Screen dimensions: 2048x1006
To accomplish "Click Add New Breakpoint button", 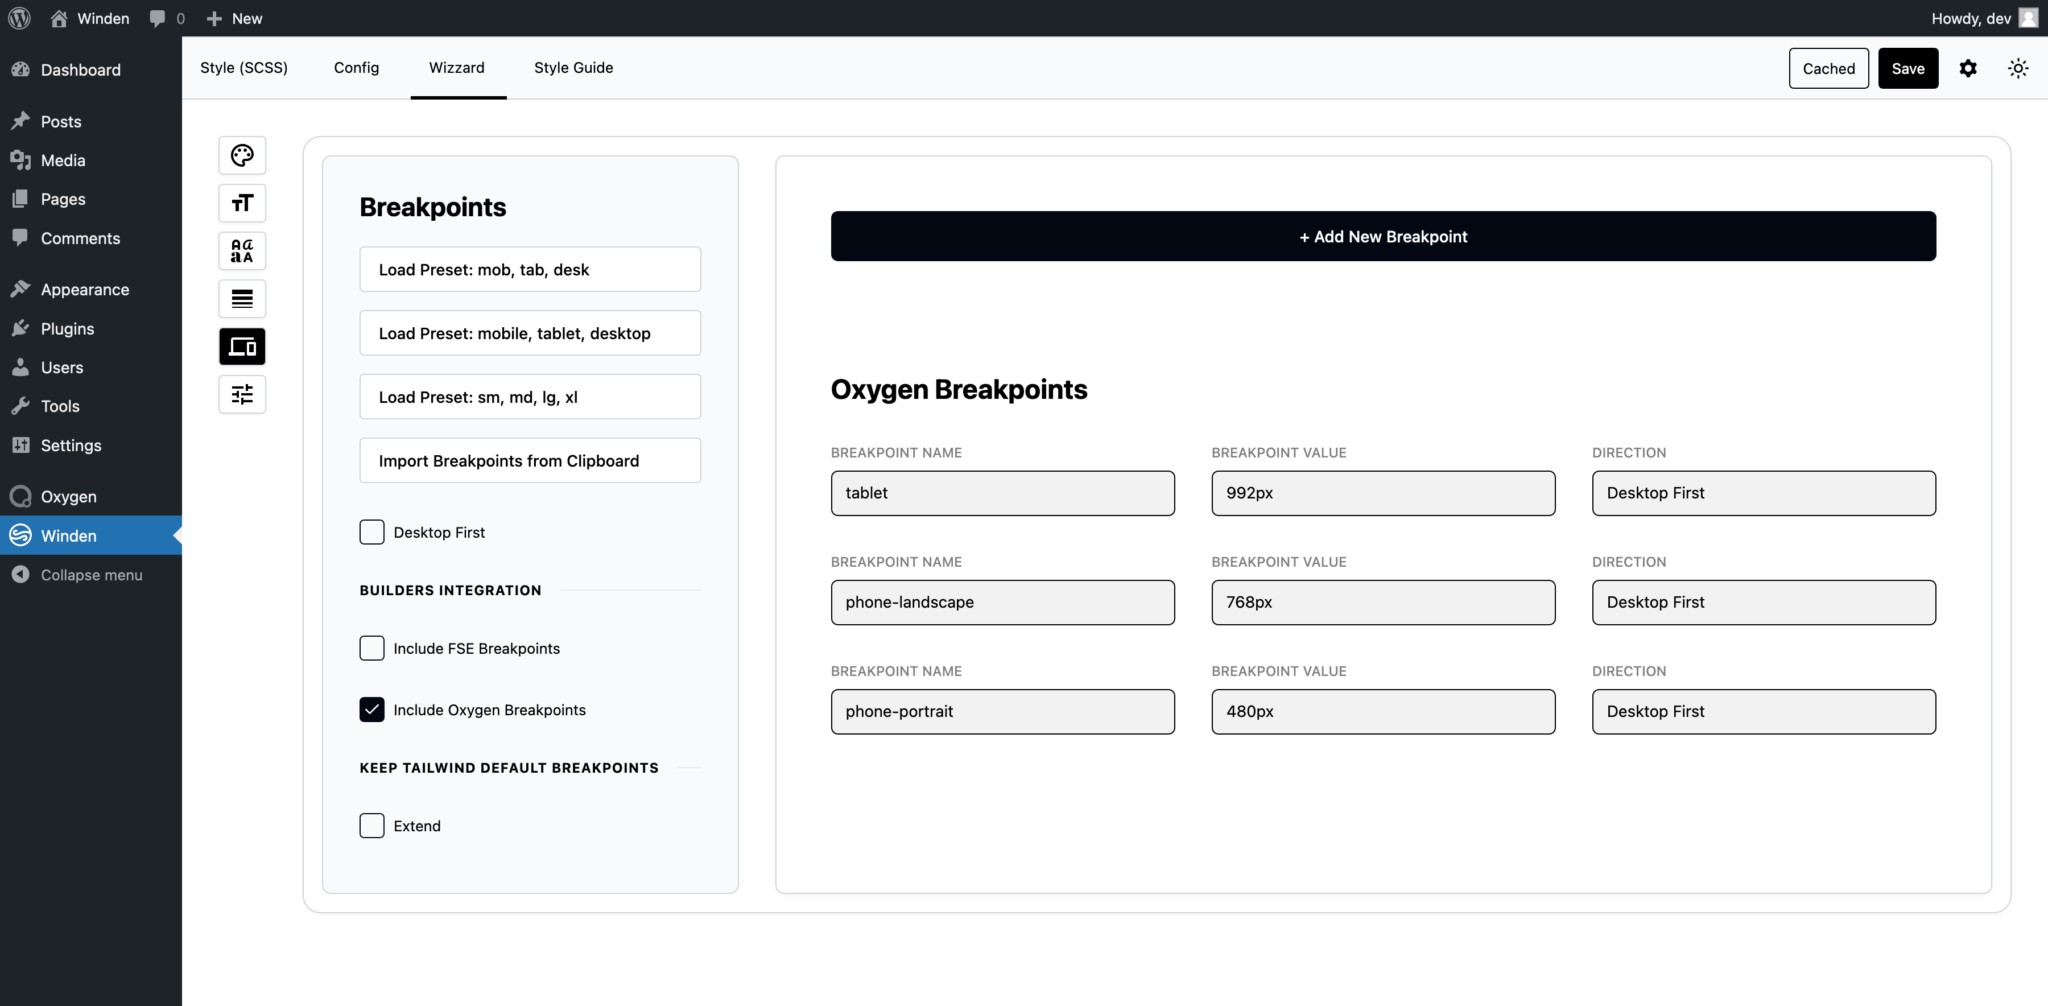I will point(1383,236).
